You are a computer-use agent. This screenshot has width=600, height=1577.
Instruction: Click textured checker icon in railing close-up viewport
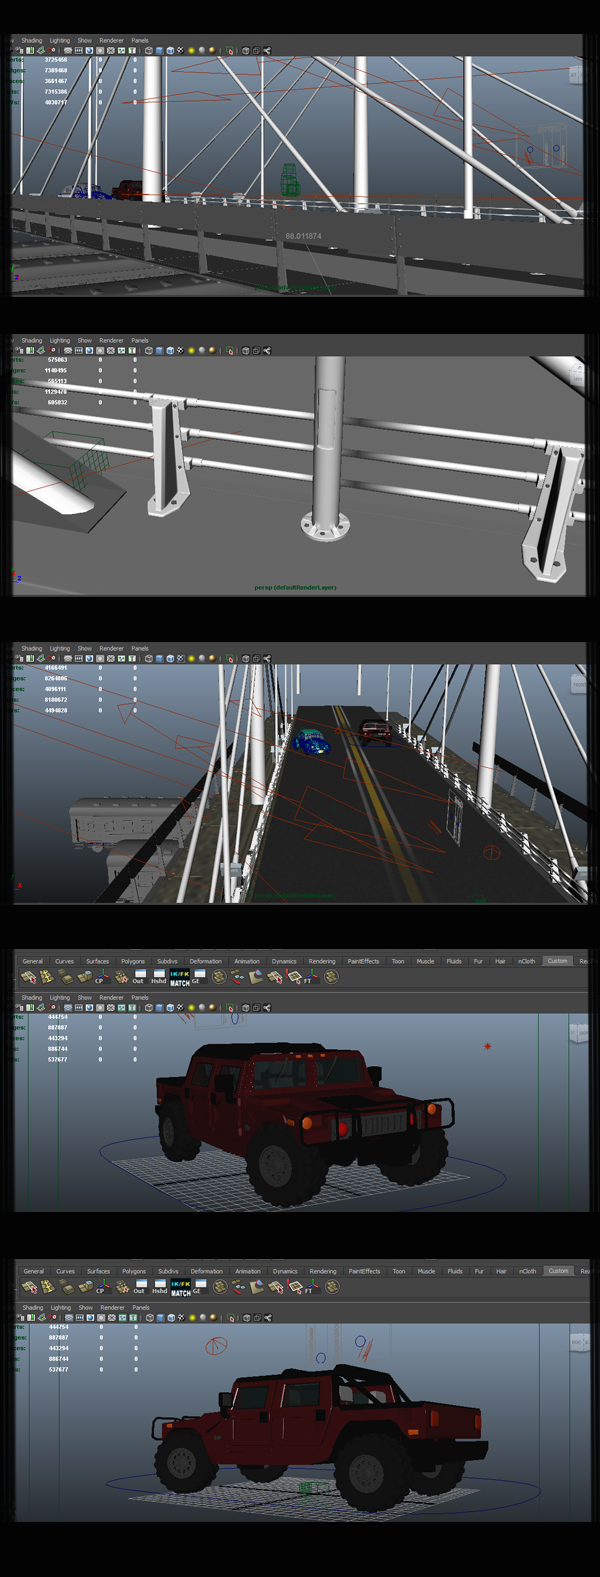click(x=180, y=350)
